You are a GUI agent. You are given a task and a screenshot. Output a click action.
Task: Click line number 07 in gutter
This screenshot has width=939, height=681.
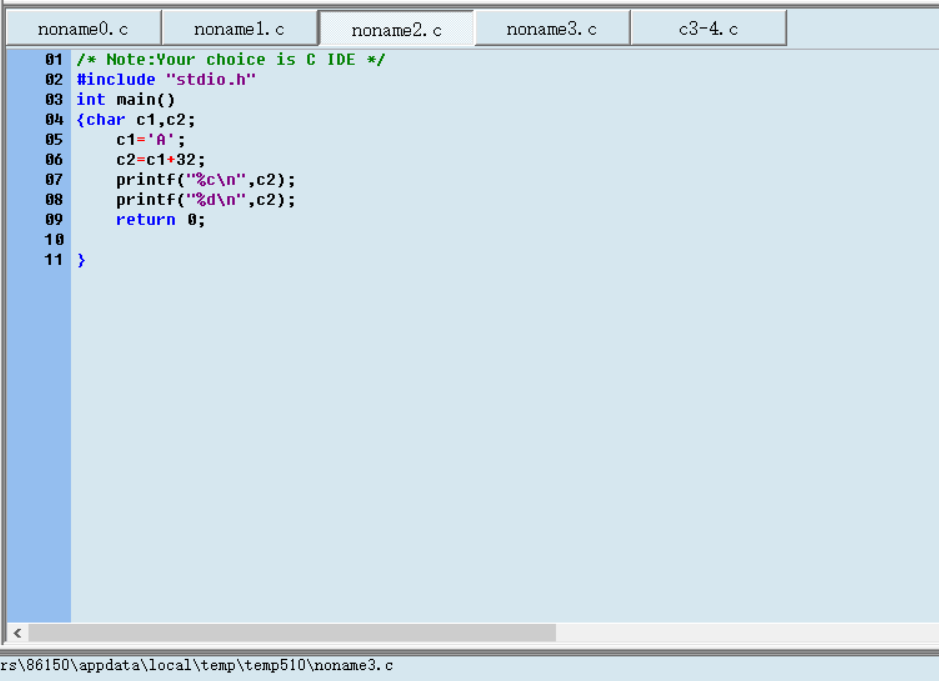click(54, 180)
